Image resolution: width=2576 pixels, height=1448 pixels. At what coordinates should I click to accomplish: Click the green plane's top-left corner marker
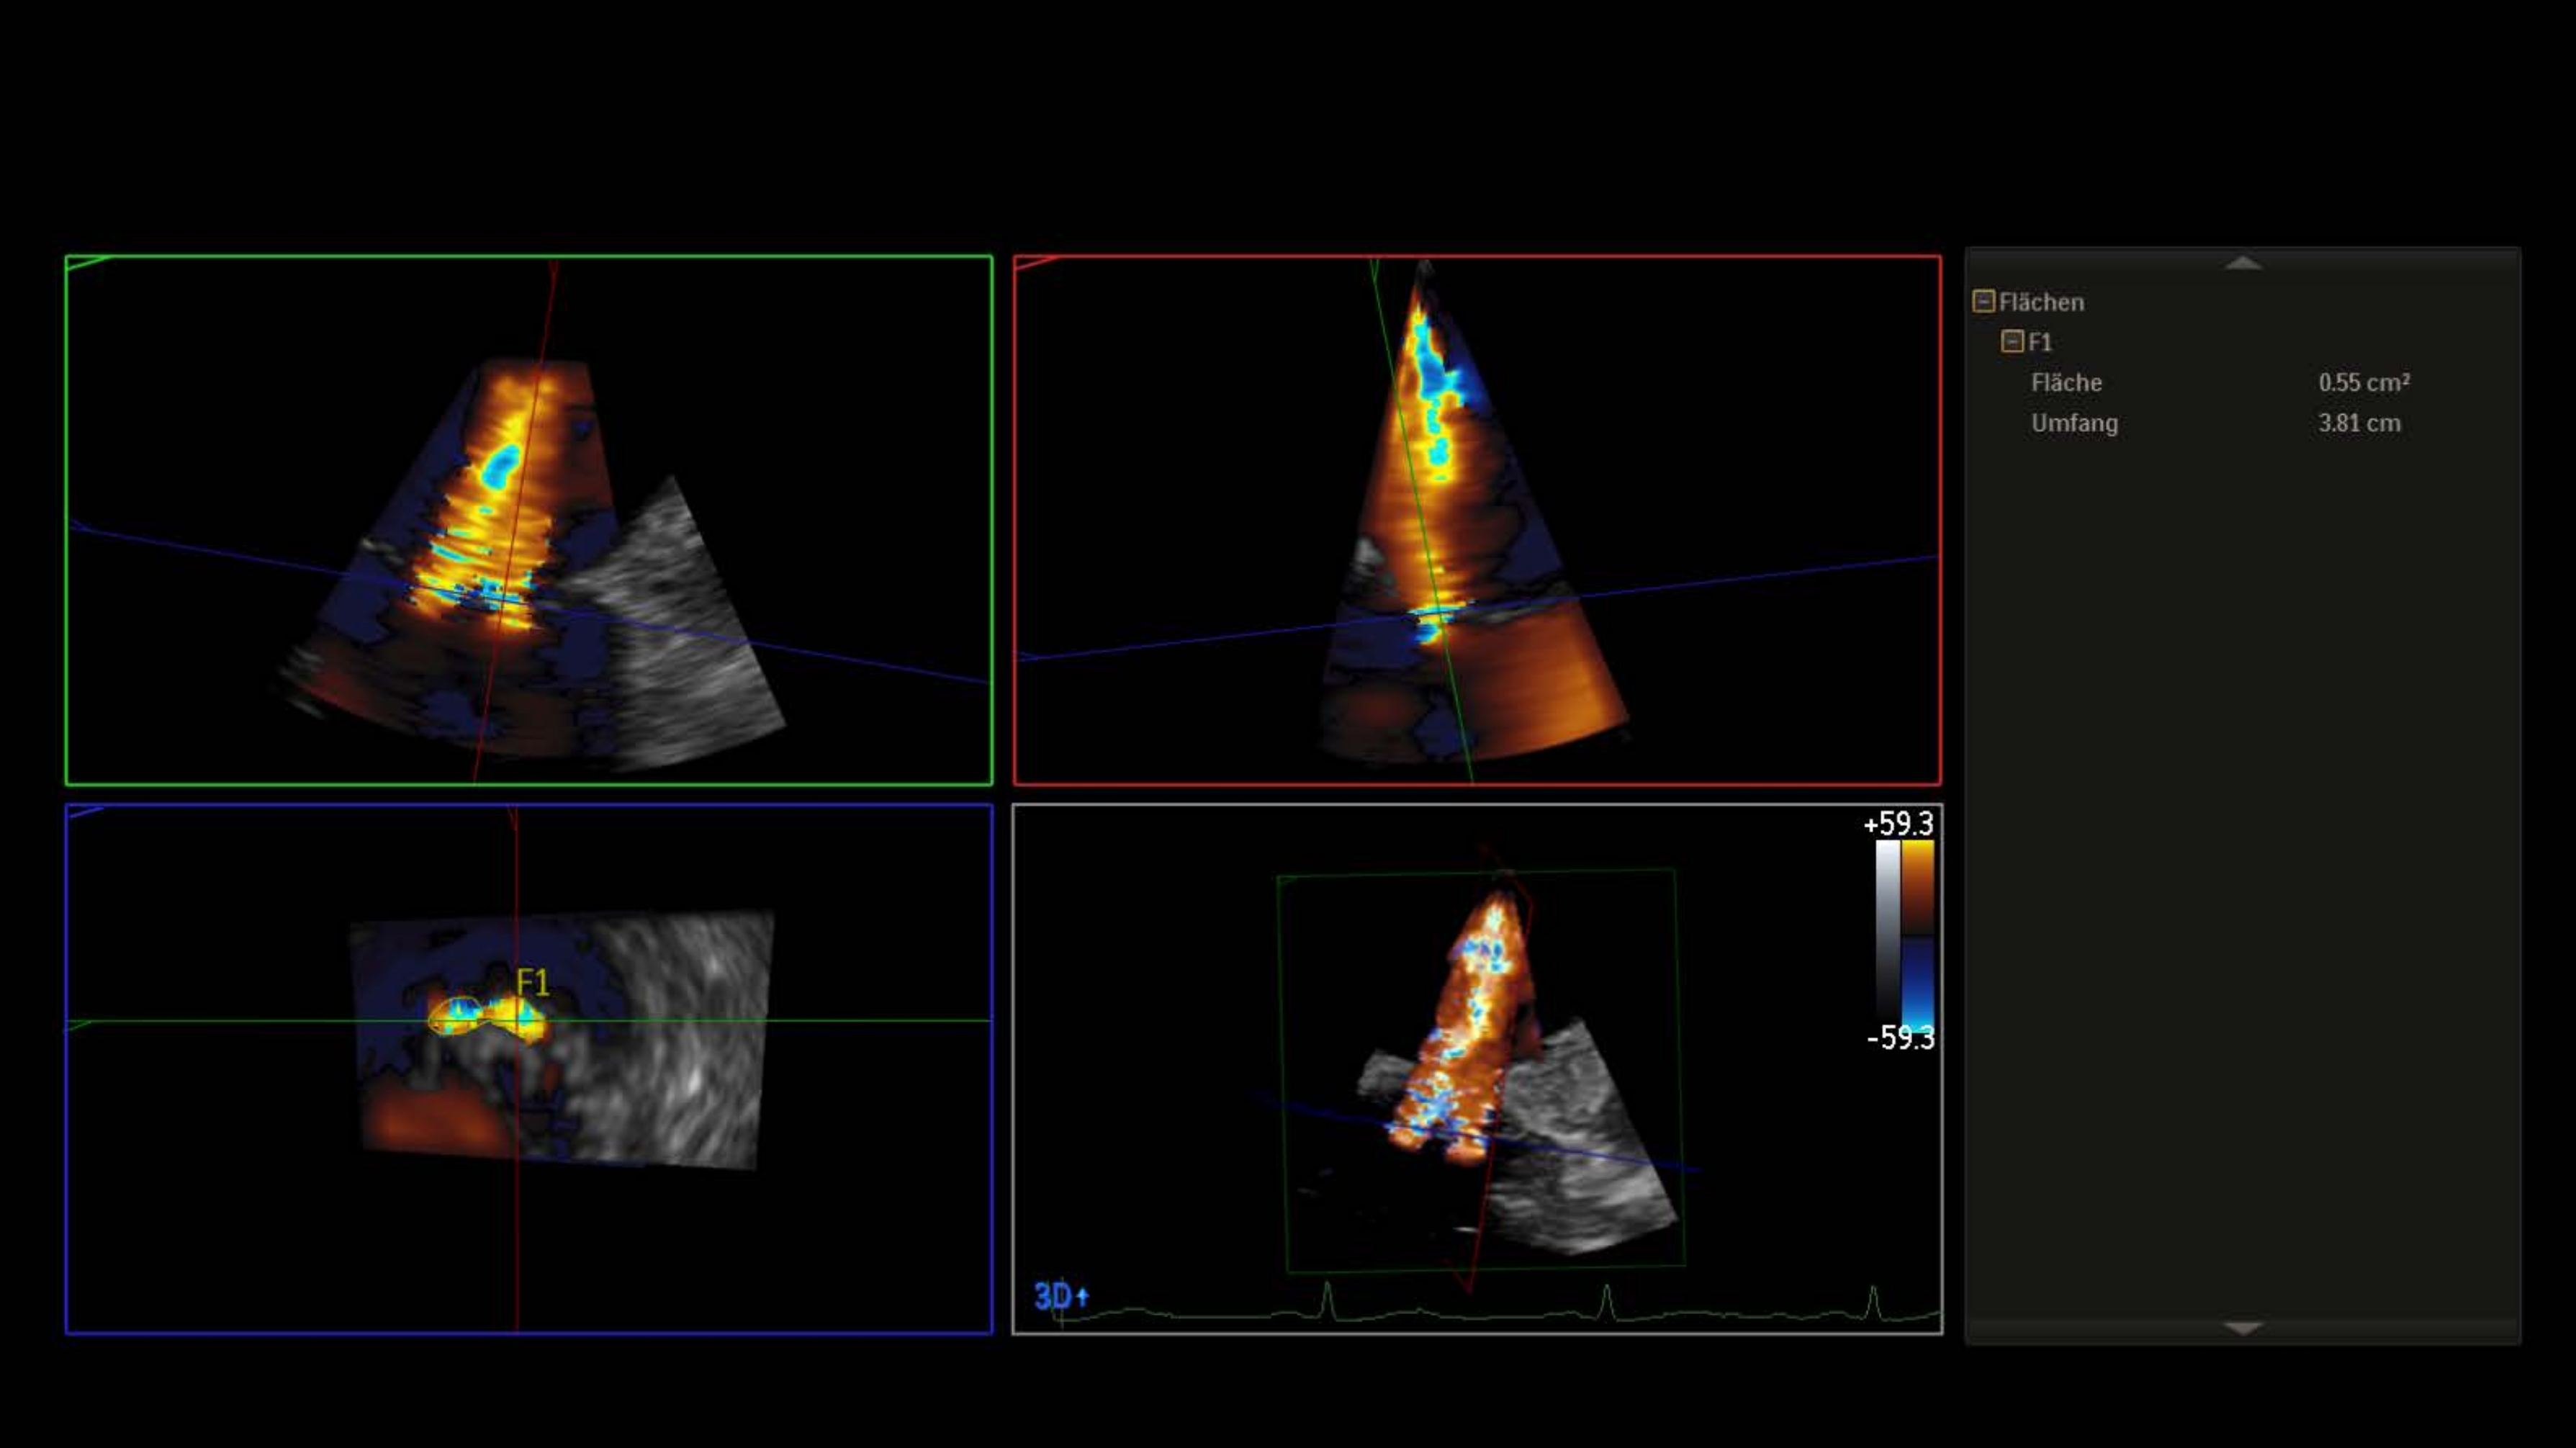(x=84, y=264)
